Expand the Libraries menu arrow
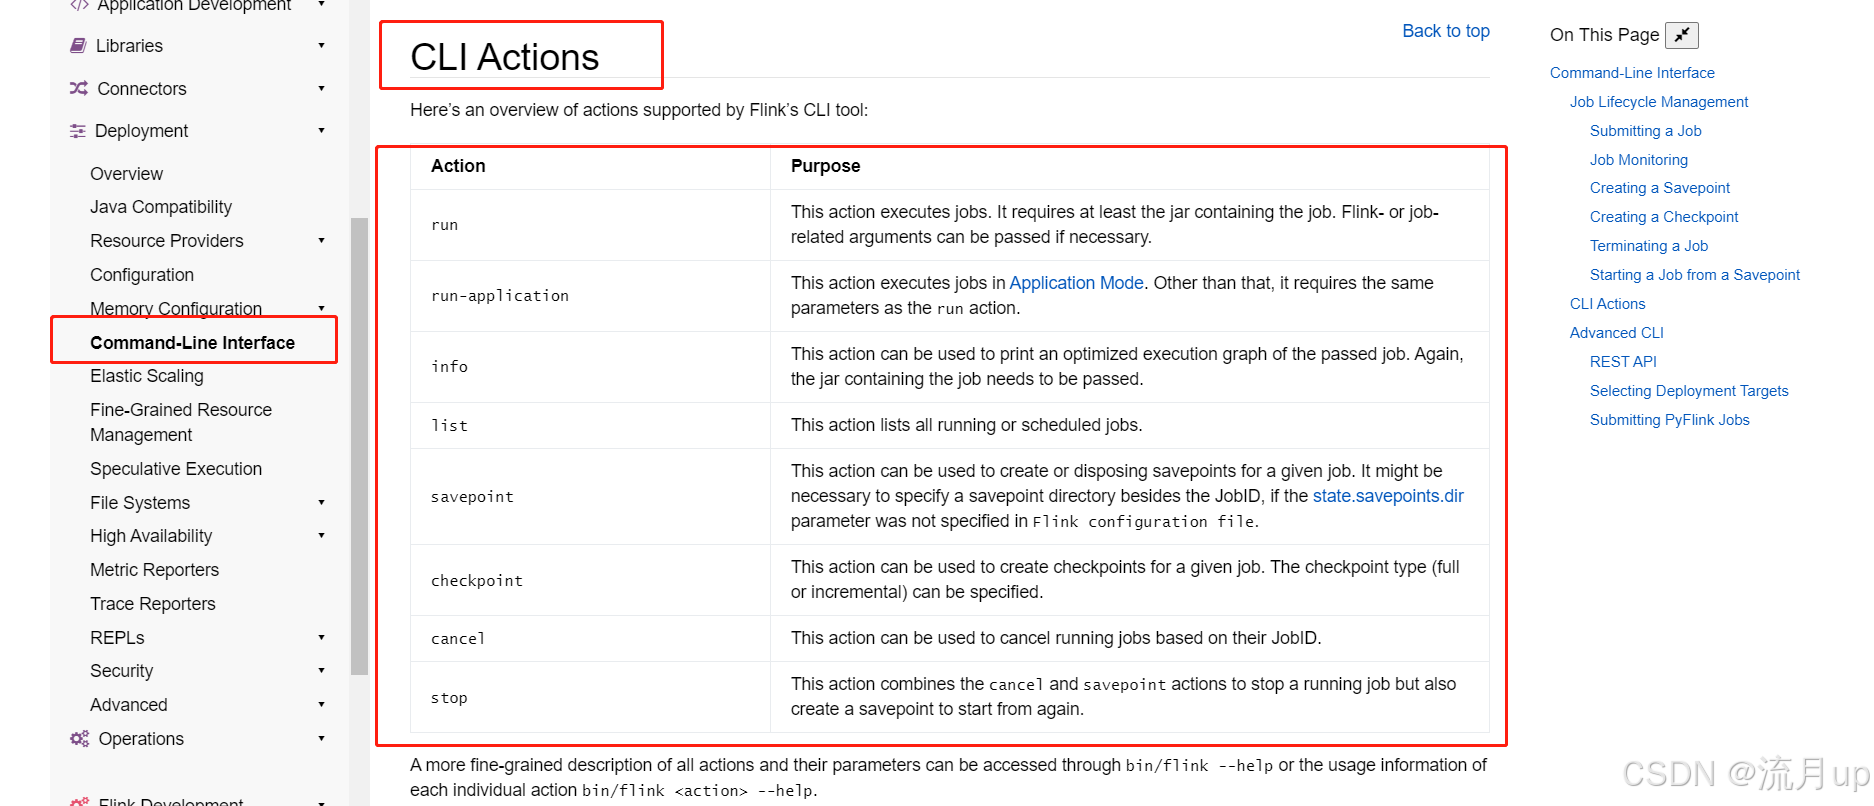Viewport: 1874px width, 806px height. click(x=321, y=46)
